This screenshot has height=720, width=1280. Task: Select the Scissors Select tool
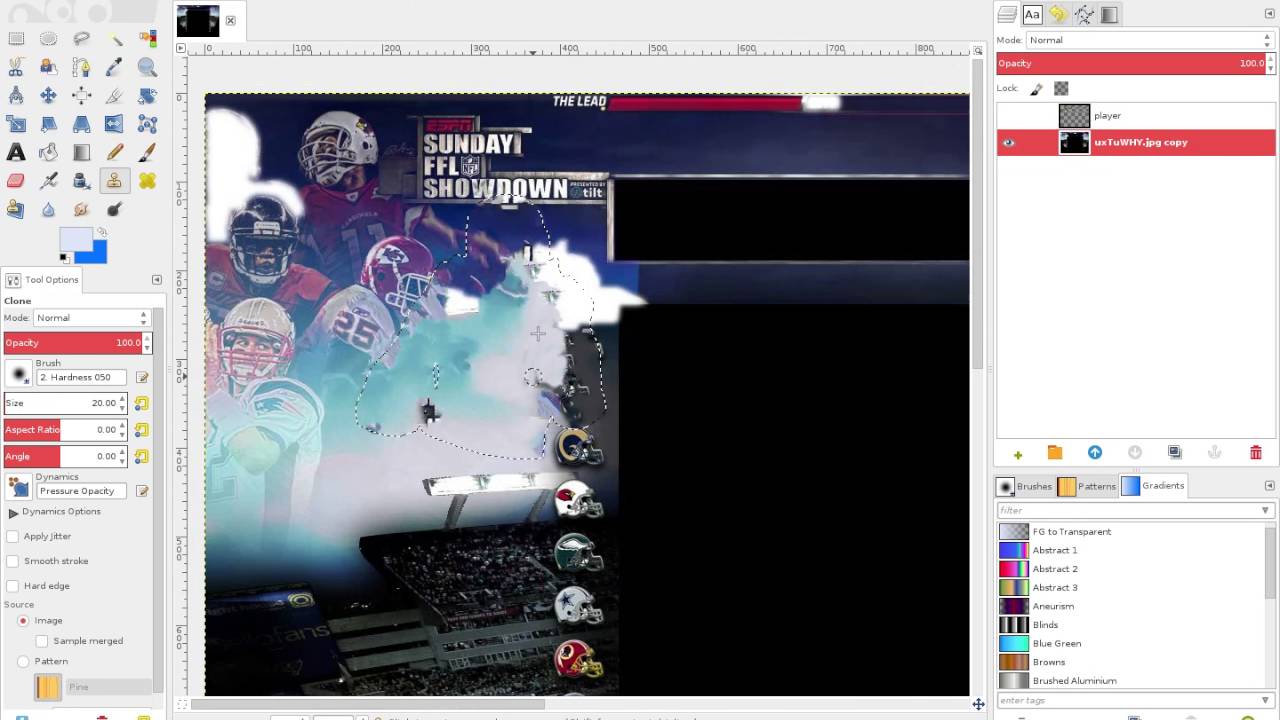(16, 68)
